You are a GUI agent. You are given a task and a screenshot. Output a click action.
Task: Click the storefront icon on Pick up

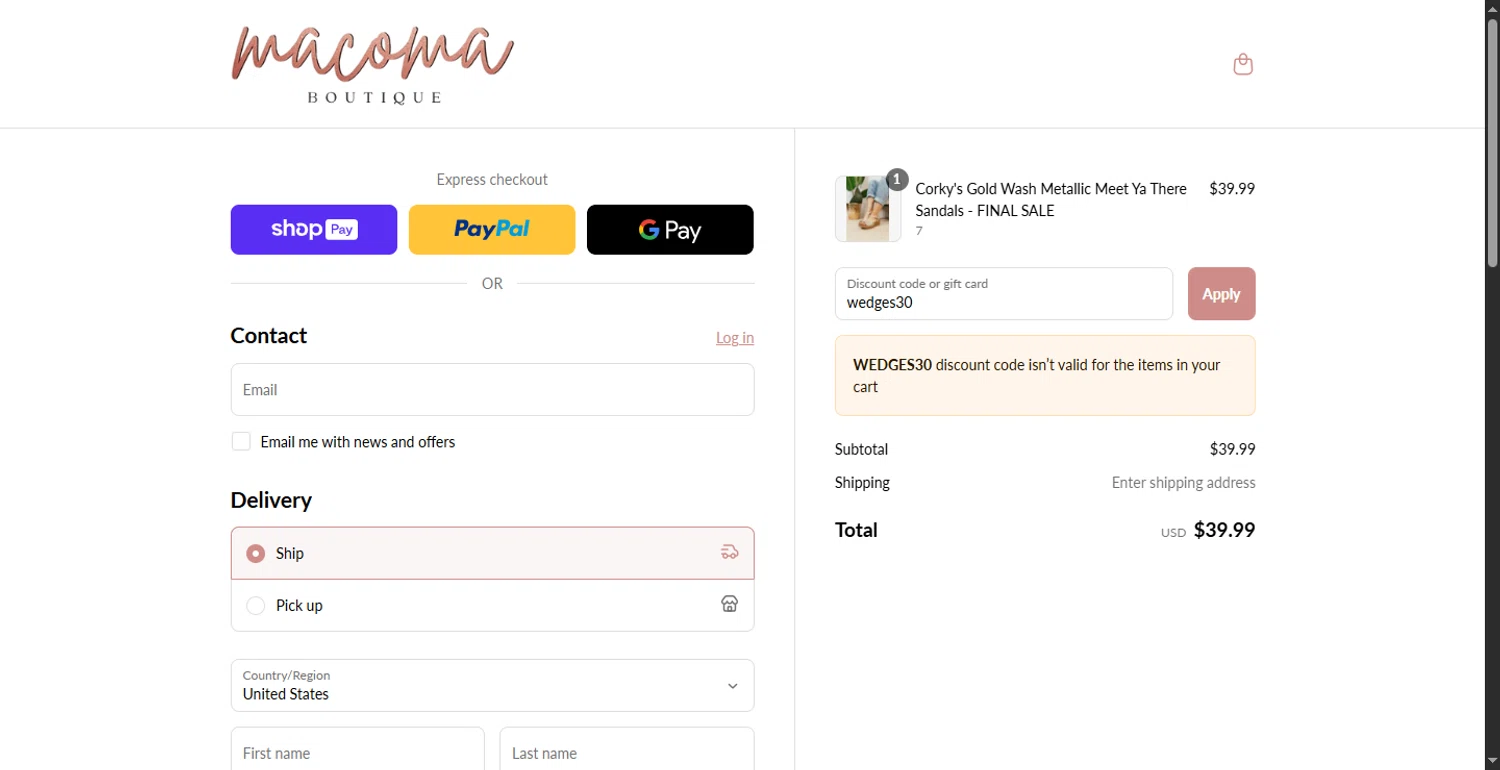click(x=730, y=604)
